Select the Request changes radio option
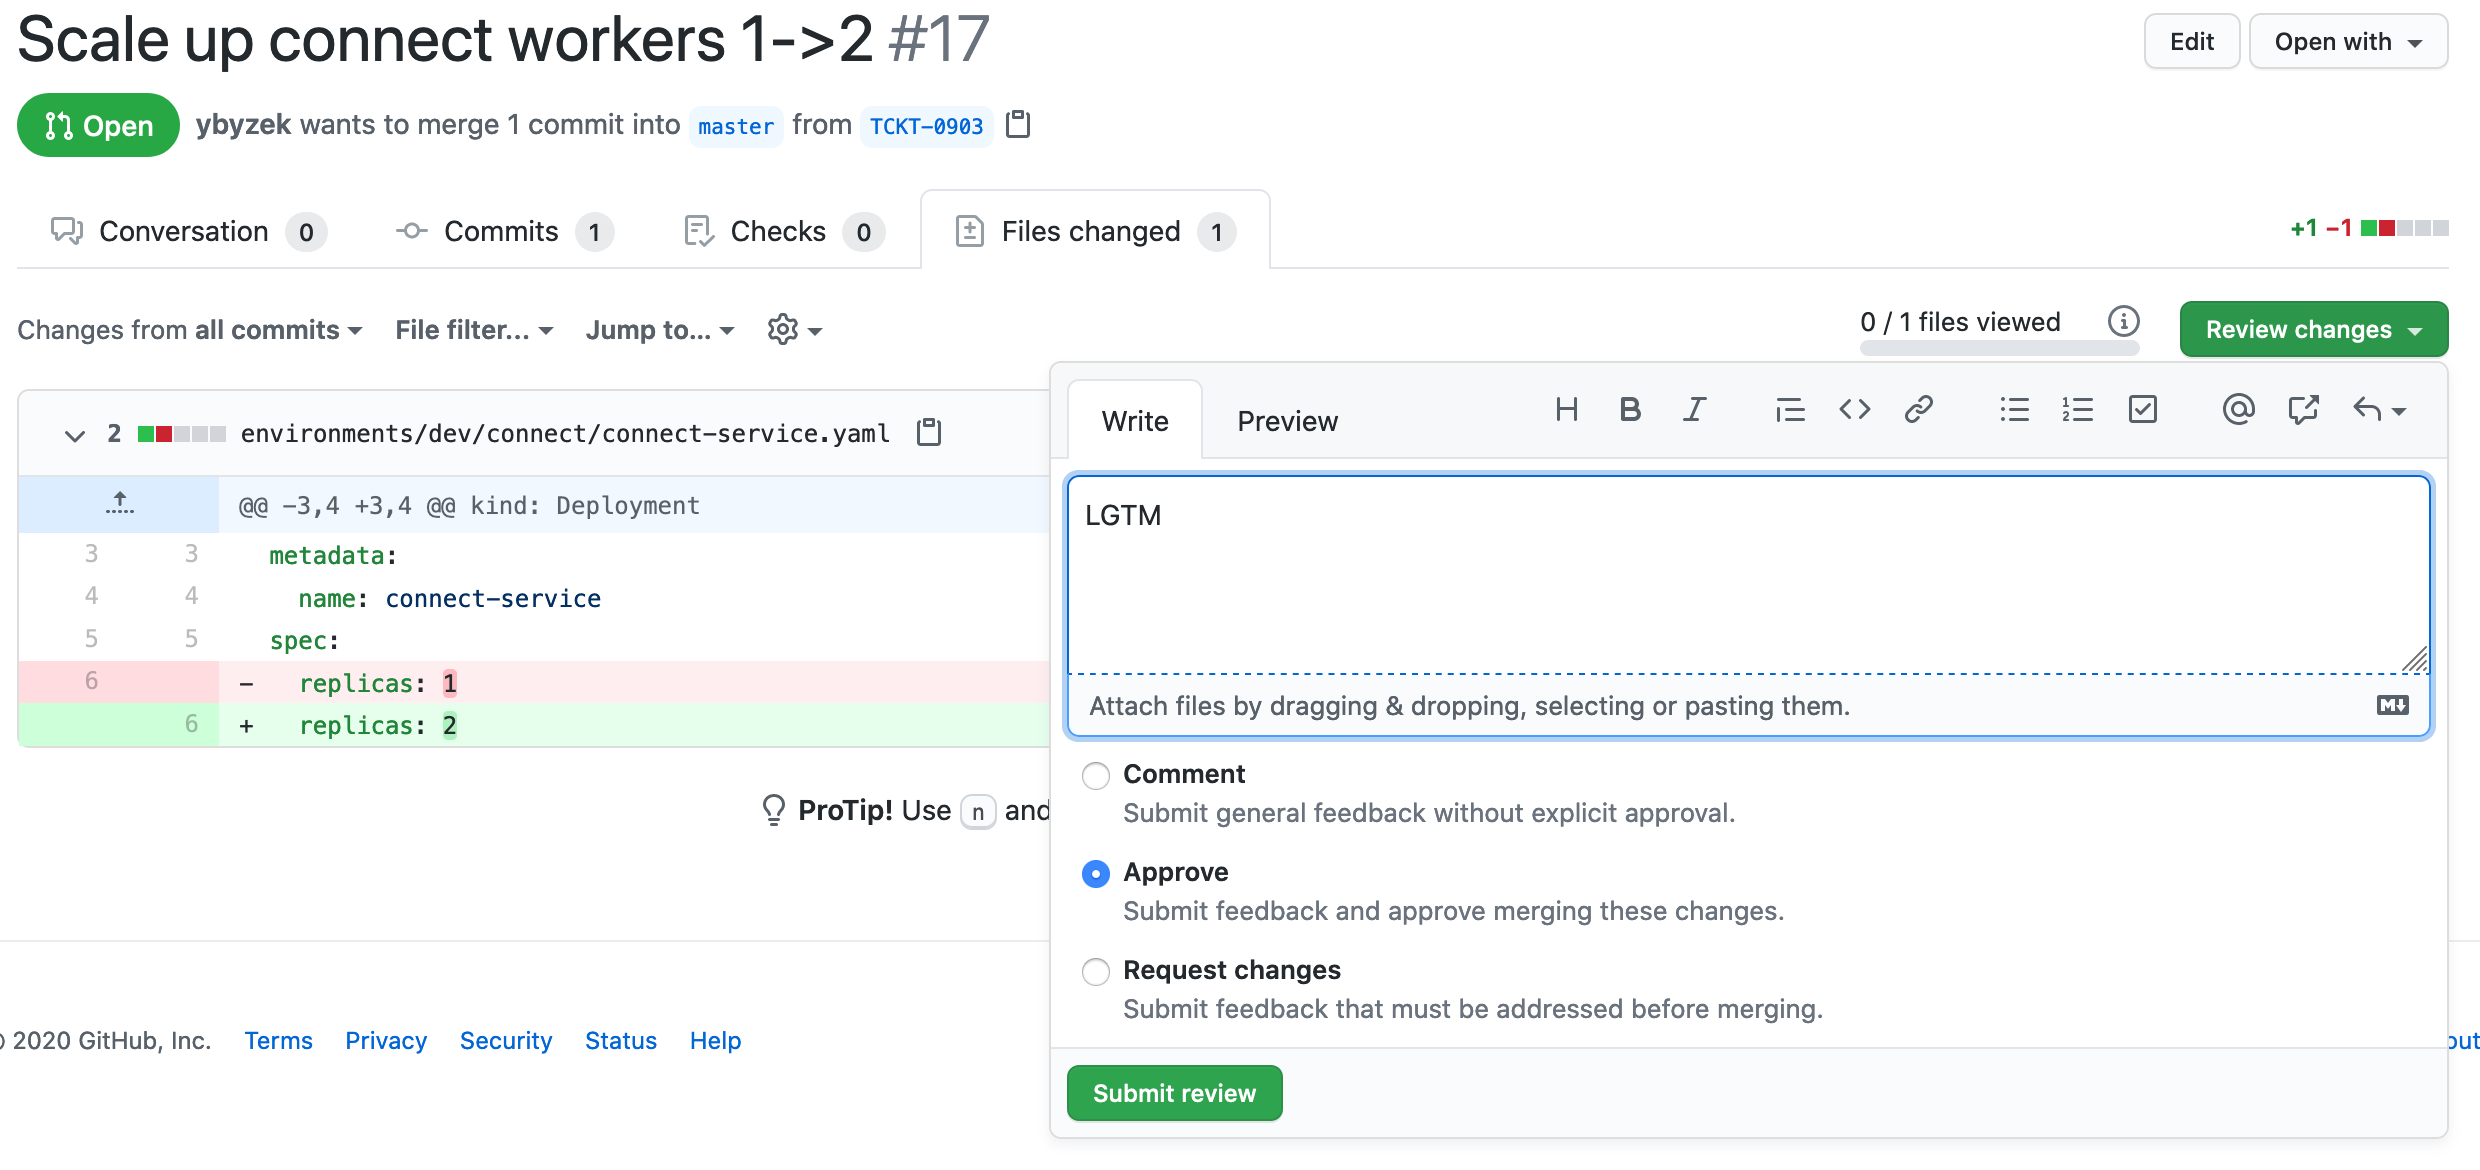This screenshot has width=2480, height=1170. click(1096, 971)
